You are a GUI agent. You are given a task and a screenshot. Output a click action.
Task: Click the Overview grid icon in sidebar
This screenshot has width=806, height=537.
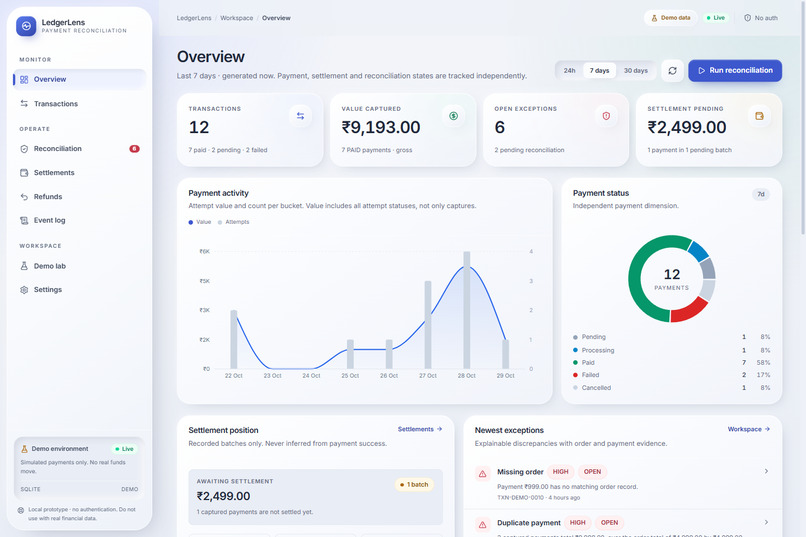tap(24, 80)
